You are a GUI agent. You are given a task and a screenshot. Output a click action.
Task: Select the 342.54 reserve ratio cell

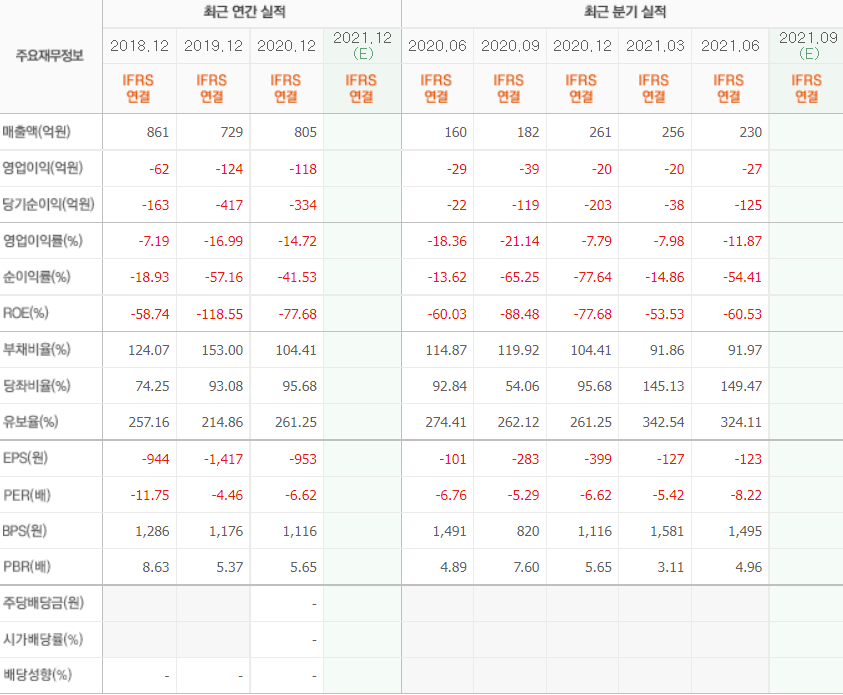click(664, 422)
